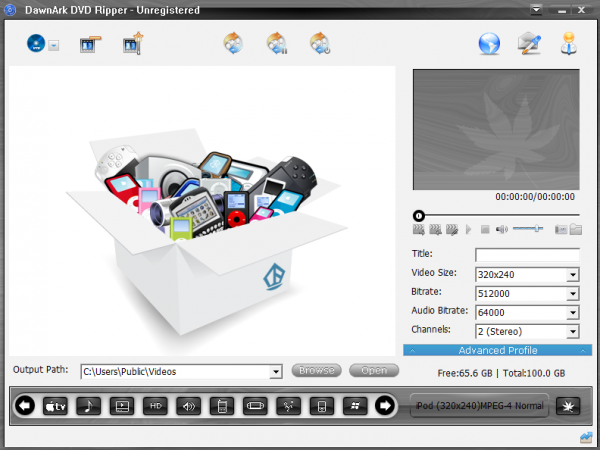
Task: Select the music note audio profile category
Action: [89, 406]
